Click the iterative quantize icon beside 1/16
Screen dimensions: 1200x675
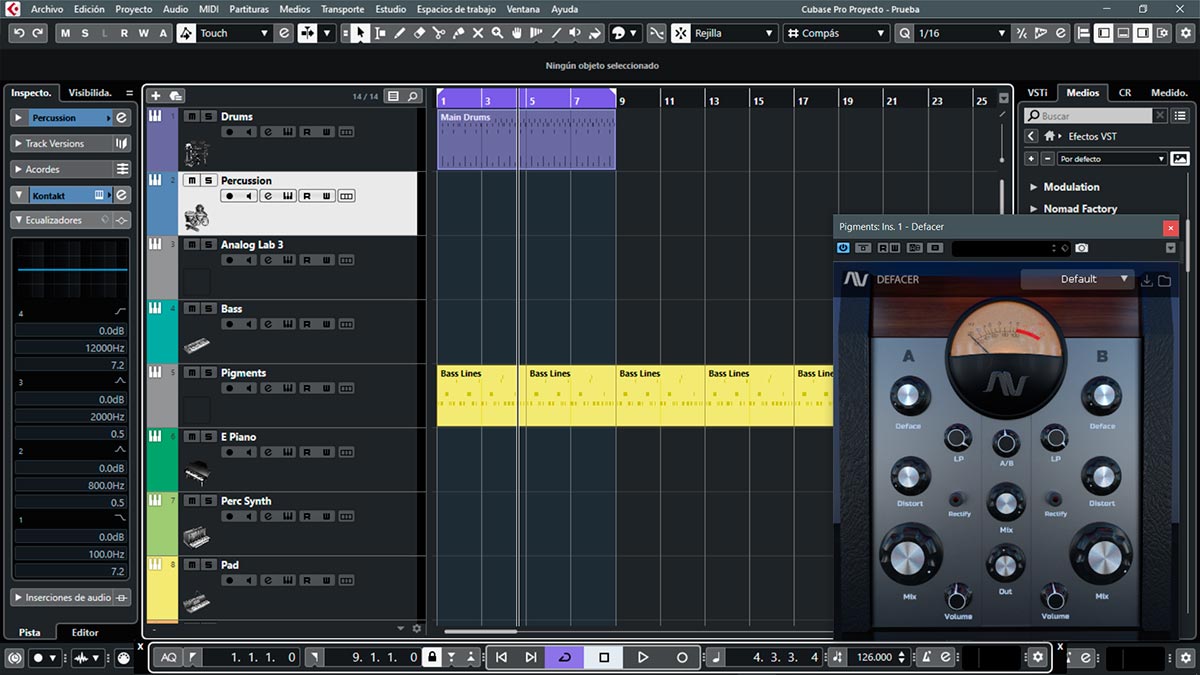pos(1021,33)
